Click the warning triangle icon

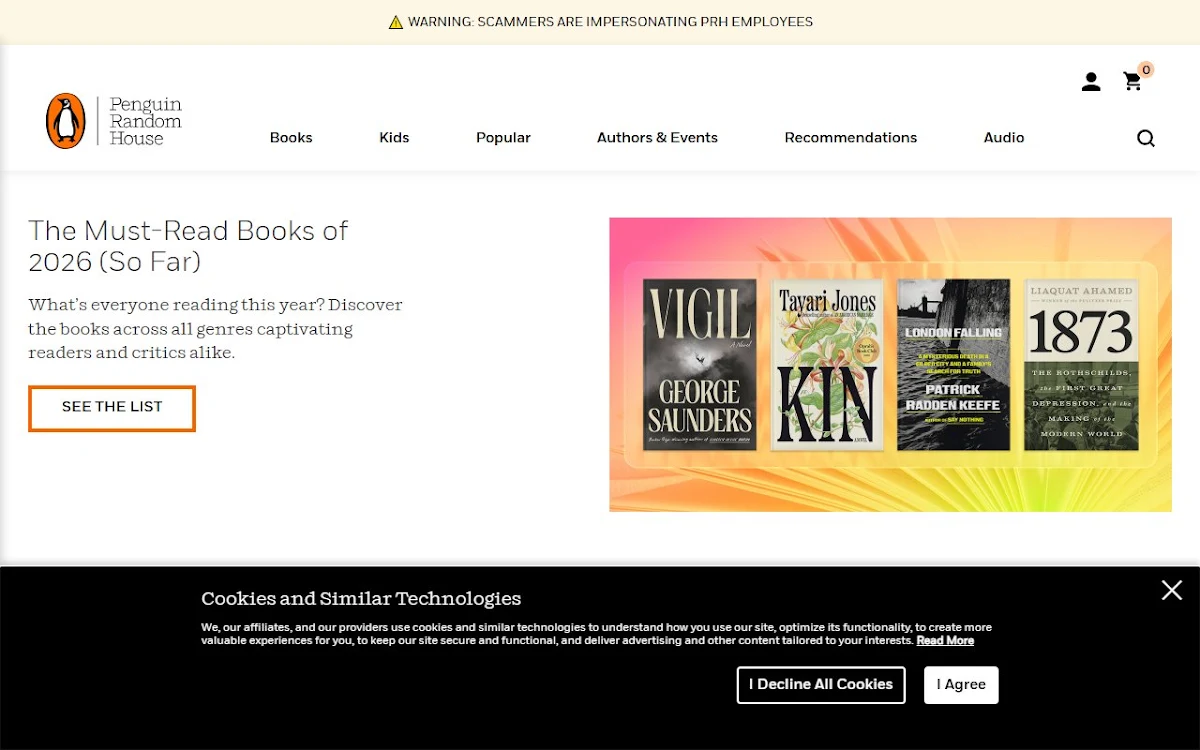pyautogui.click(x=396, y=22)
